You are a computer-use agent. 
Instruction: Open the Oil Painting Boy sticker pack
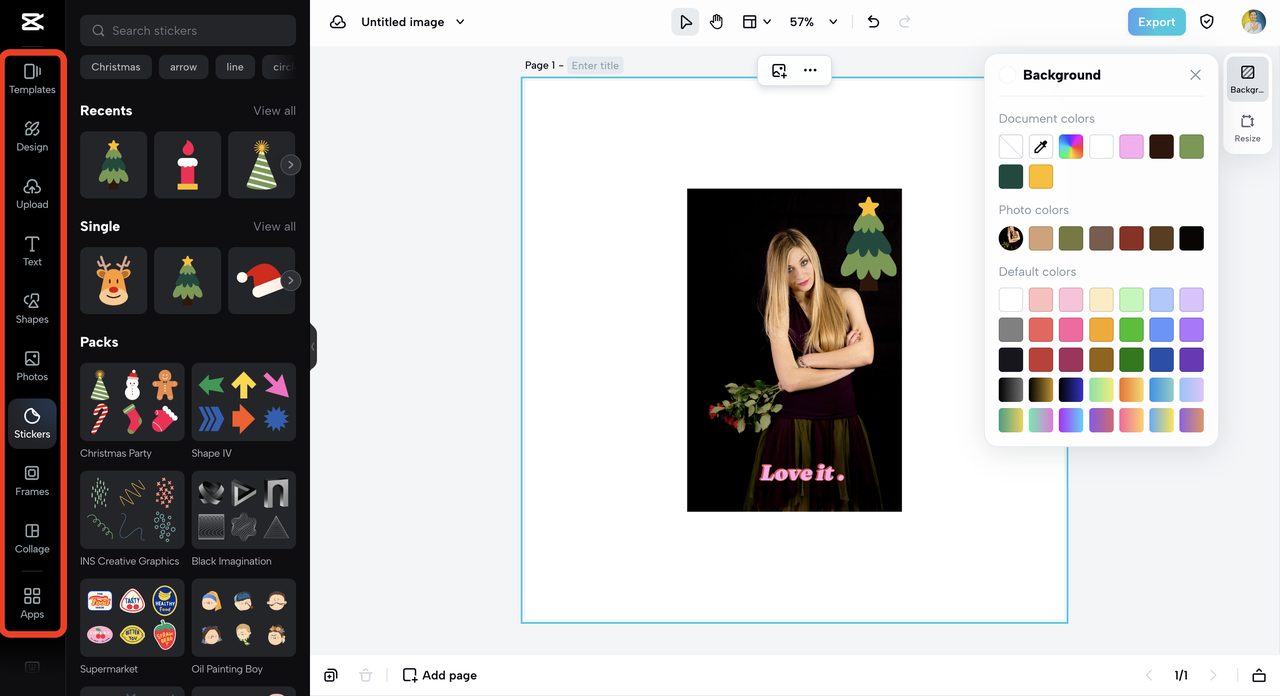(244, 618)
